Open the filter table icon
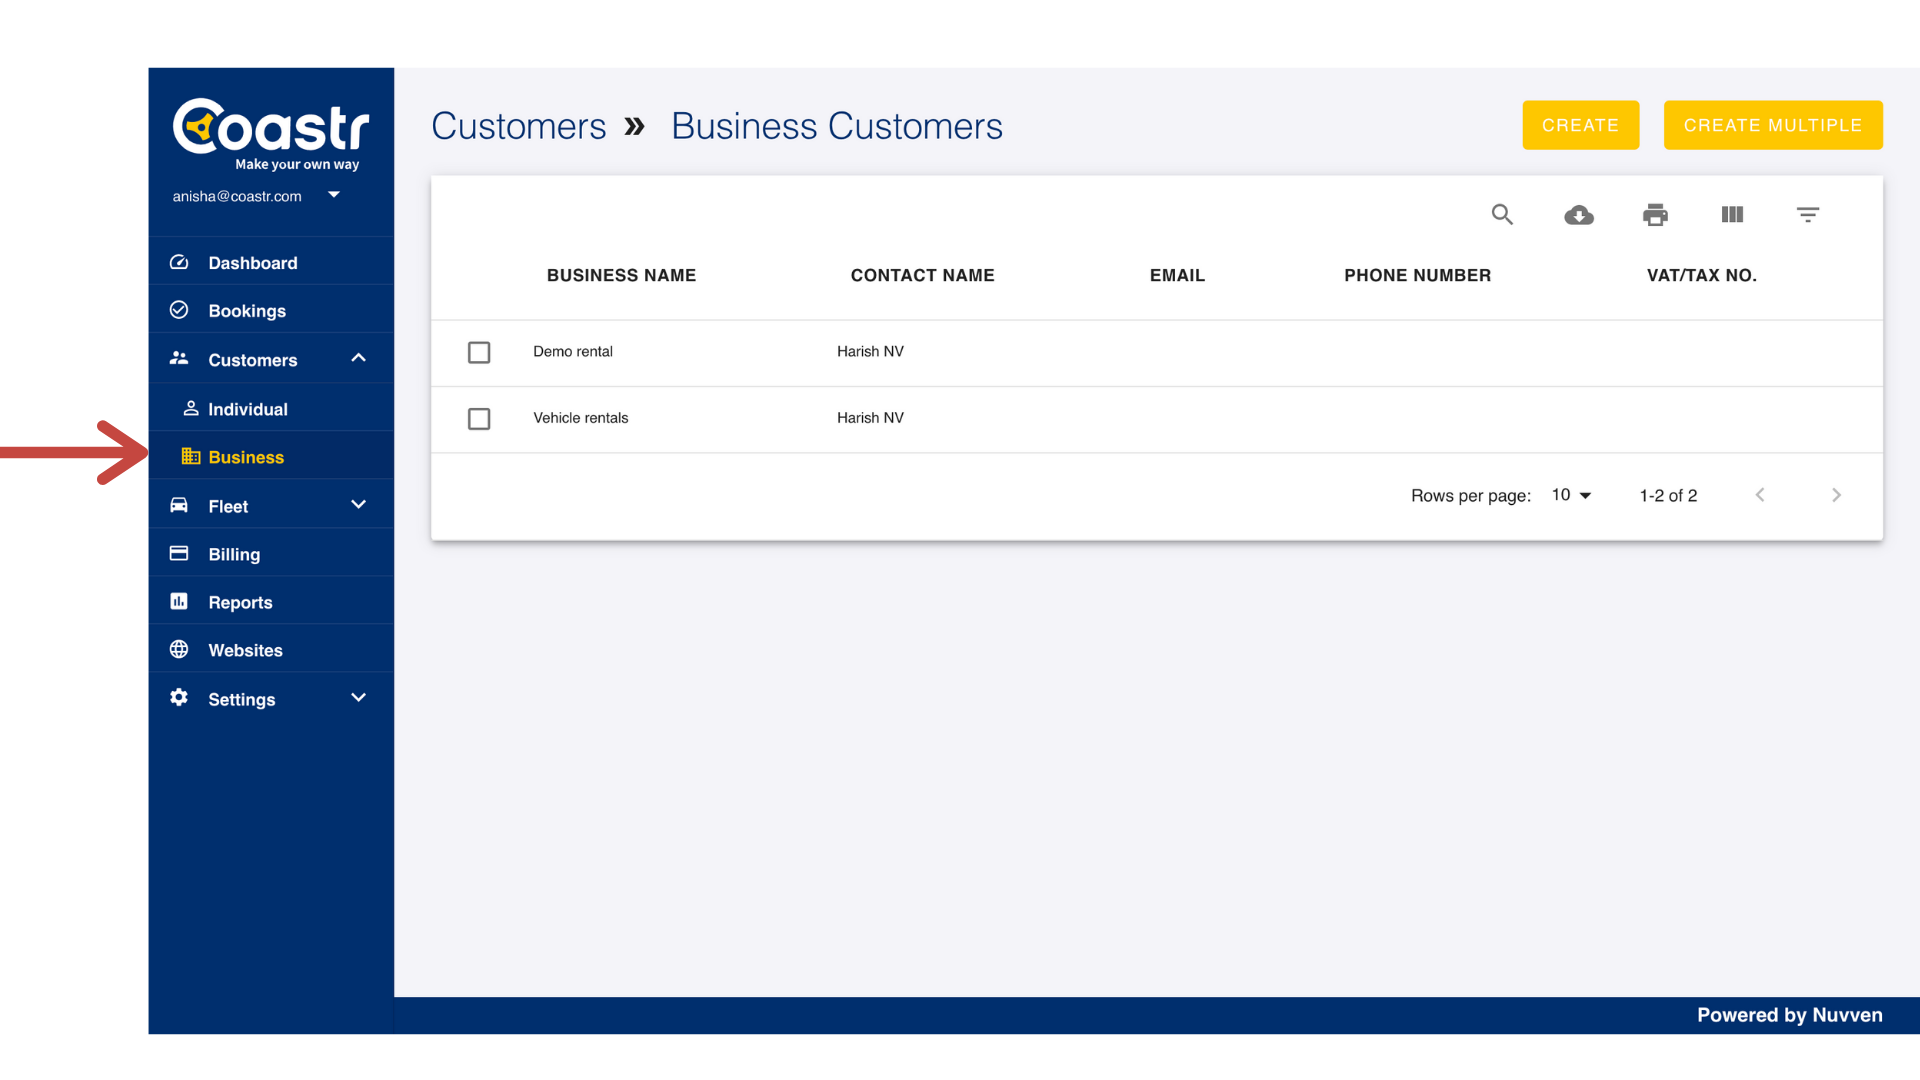The height and width of the screenshot is (1080, 1920). (x=1807, y=215)
